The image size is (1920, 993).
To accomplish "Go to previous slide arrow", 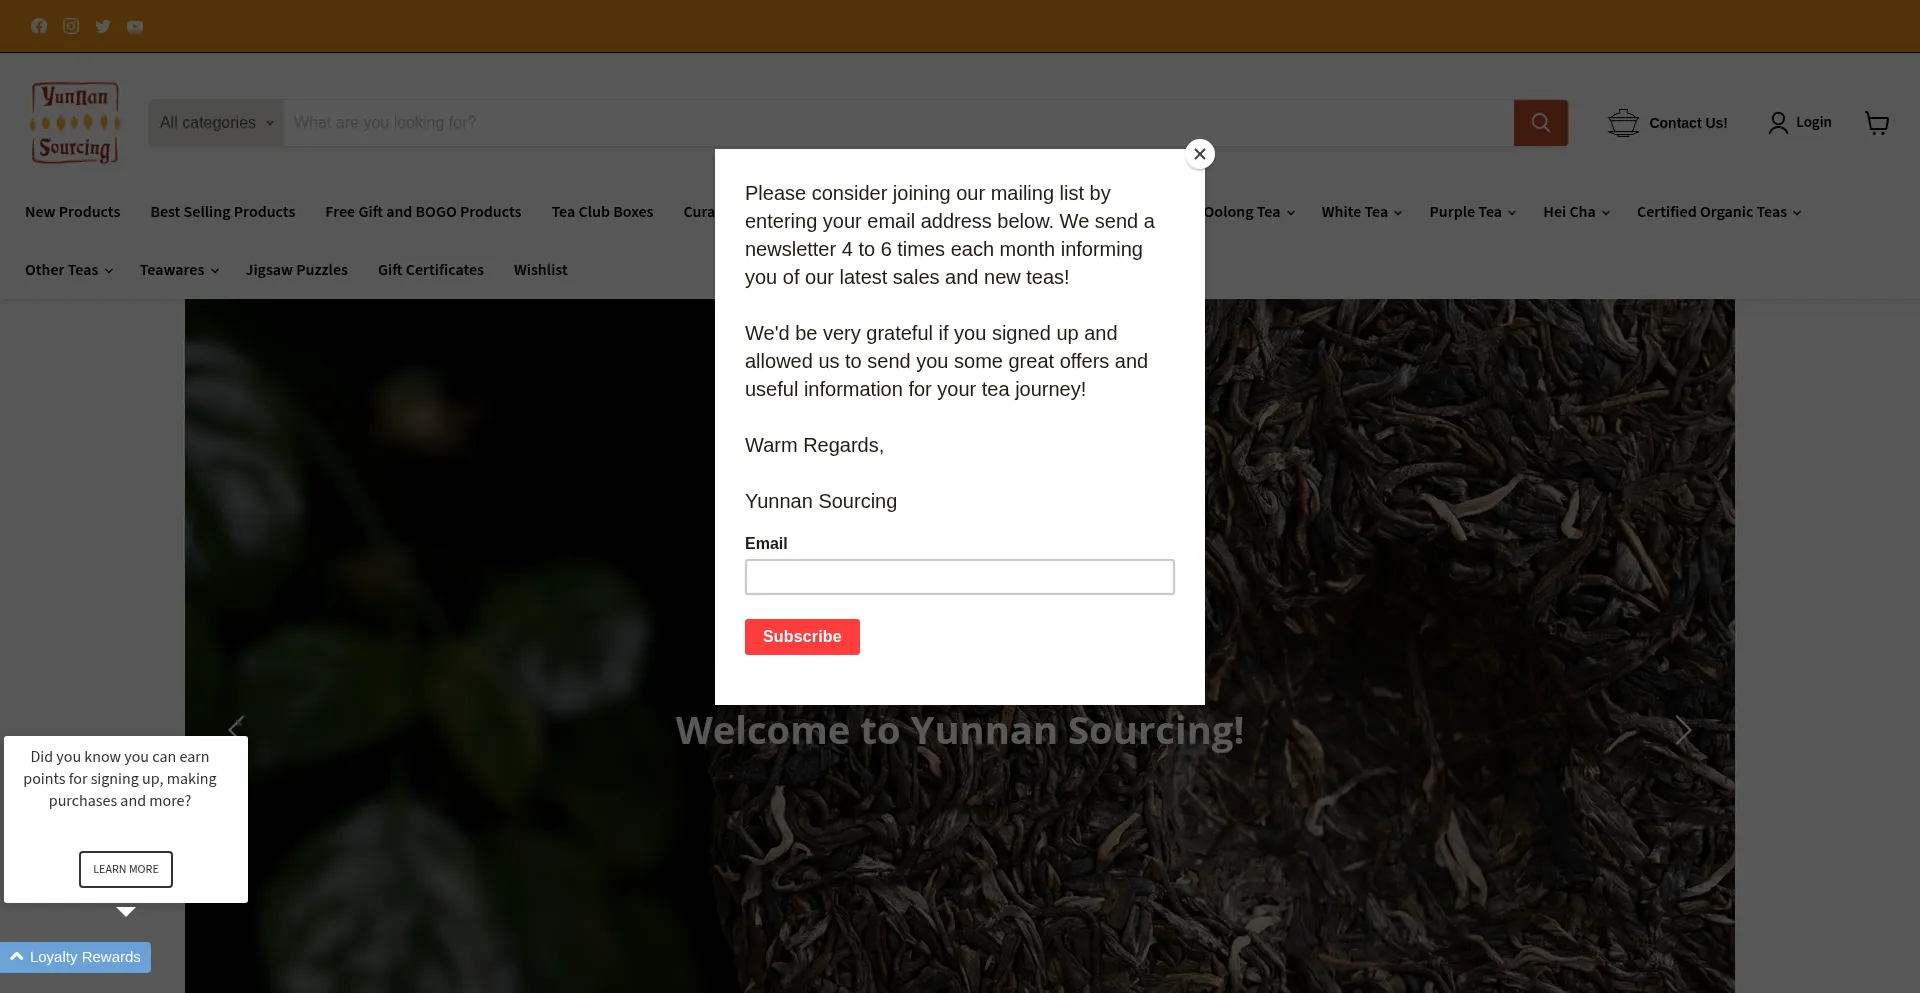I will 236,729.
